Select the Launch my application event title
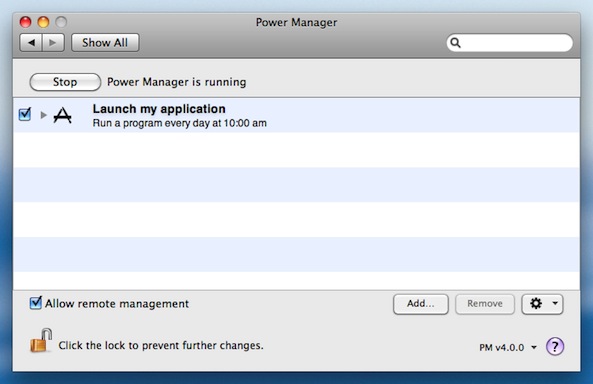Image resolution: width=593 pixels, height=384 pixels. 159,109
